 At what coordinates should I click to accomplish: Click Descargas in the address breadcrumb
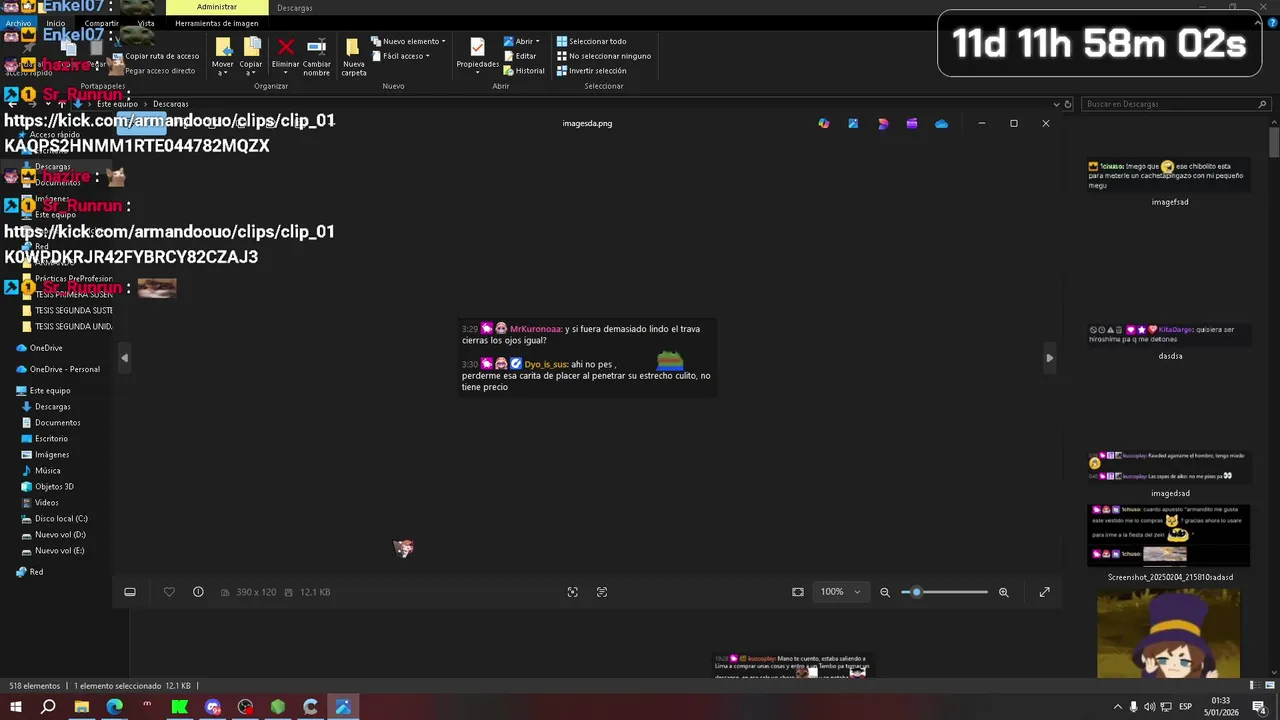point(170,104)
